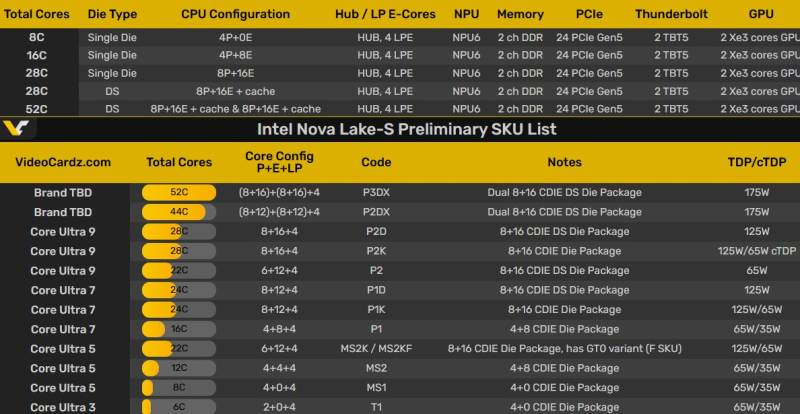
Task: Click the Die Type header in top table
Action: click(x=112, y=14)
